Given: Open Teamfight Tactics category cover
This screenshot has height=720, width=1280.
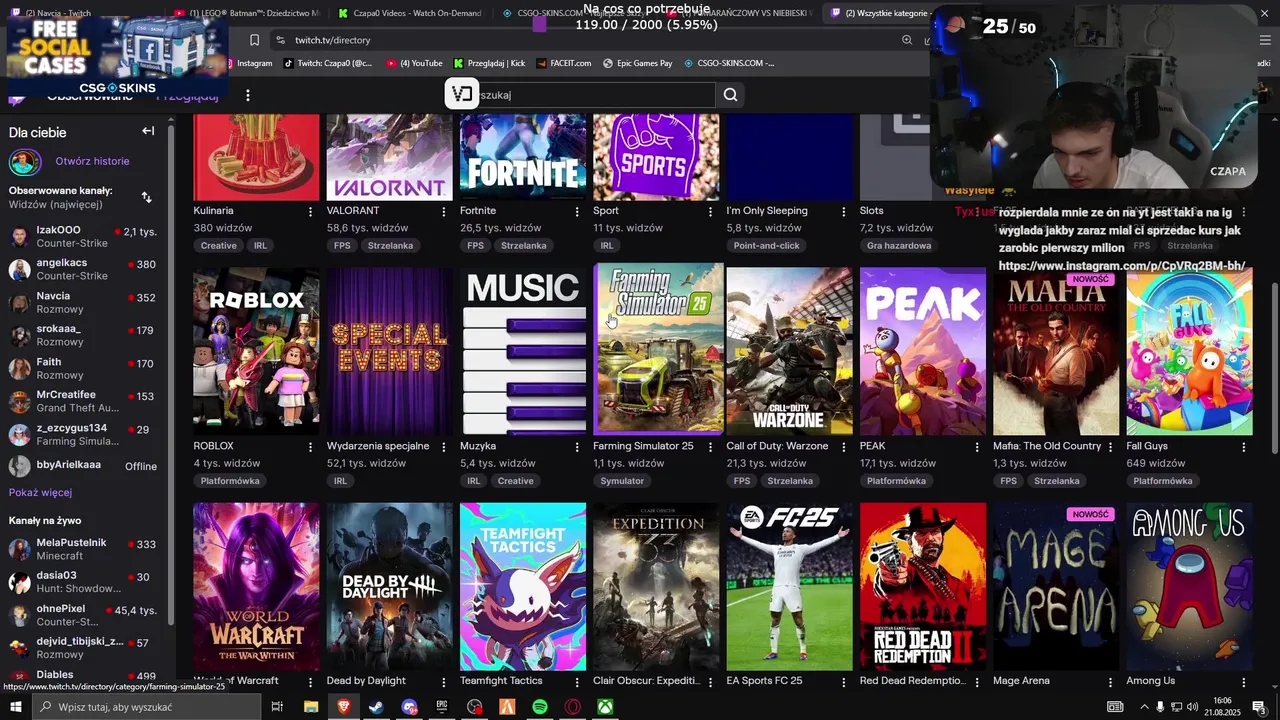Looking at the screenshot, I should click(x=523, y=586).
